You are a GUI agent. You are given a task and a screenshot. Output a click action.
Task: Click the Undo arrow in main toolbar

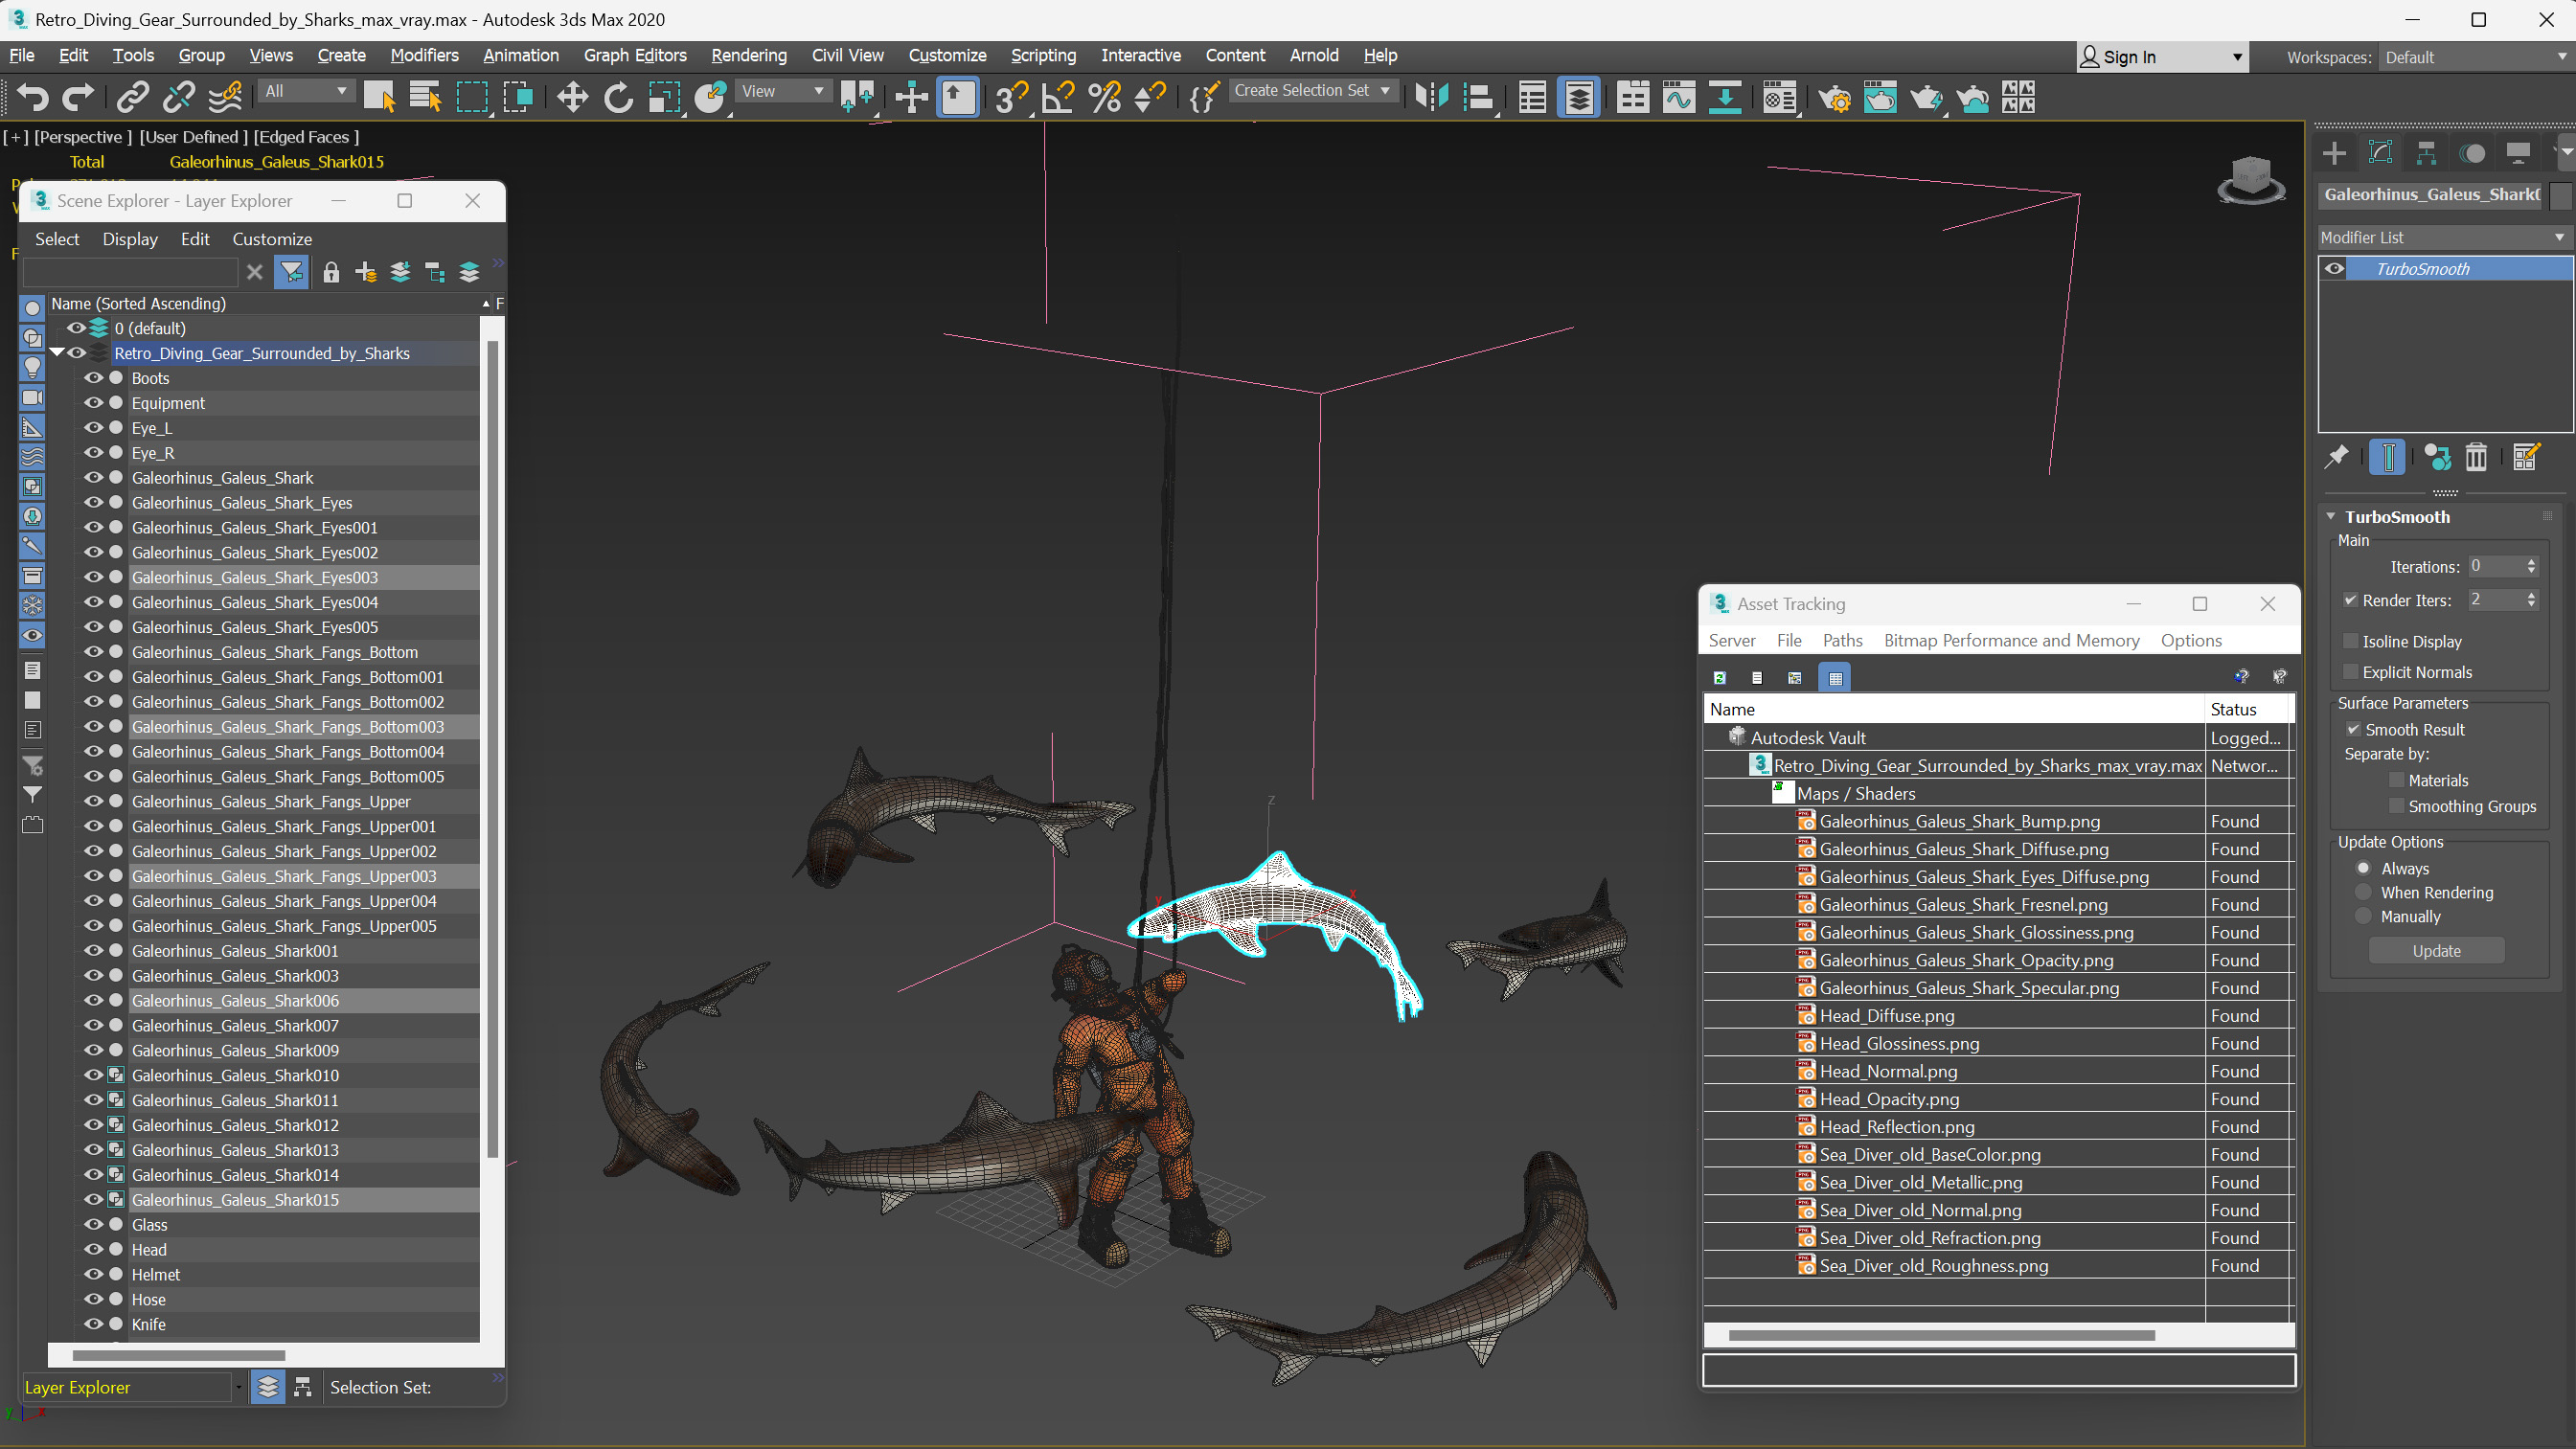point(32,97)
